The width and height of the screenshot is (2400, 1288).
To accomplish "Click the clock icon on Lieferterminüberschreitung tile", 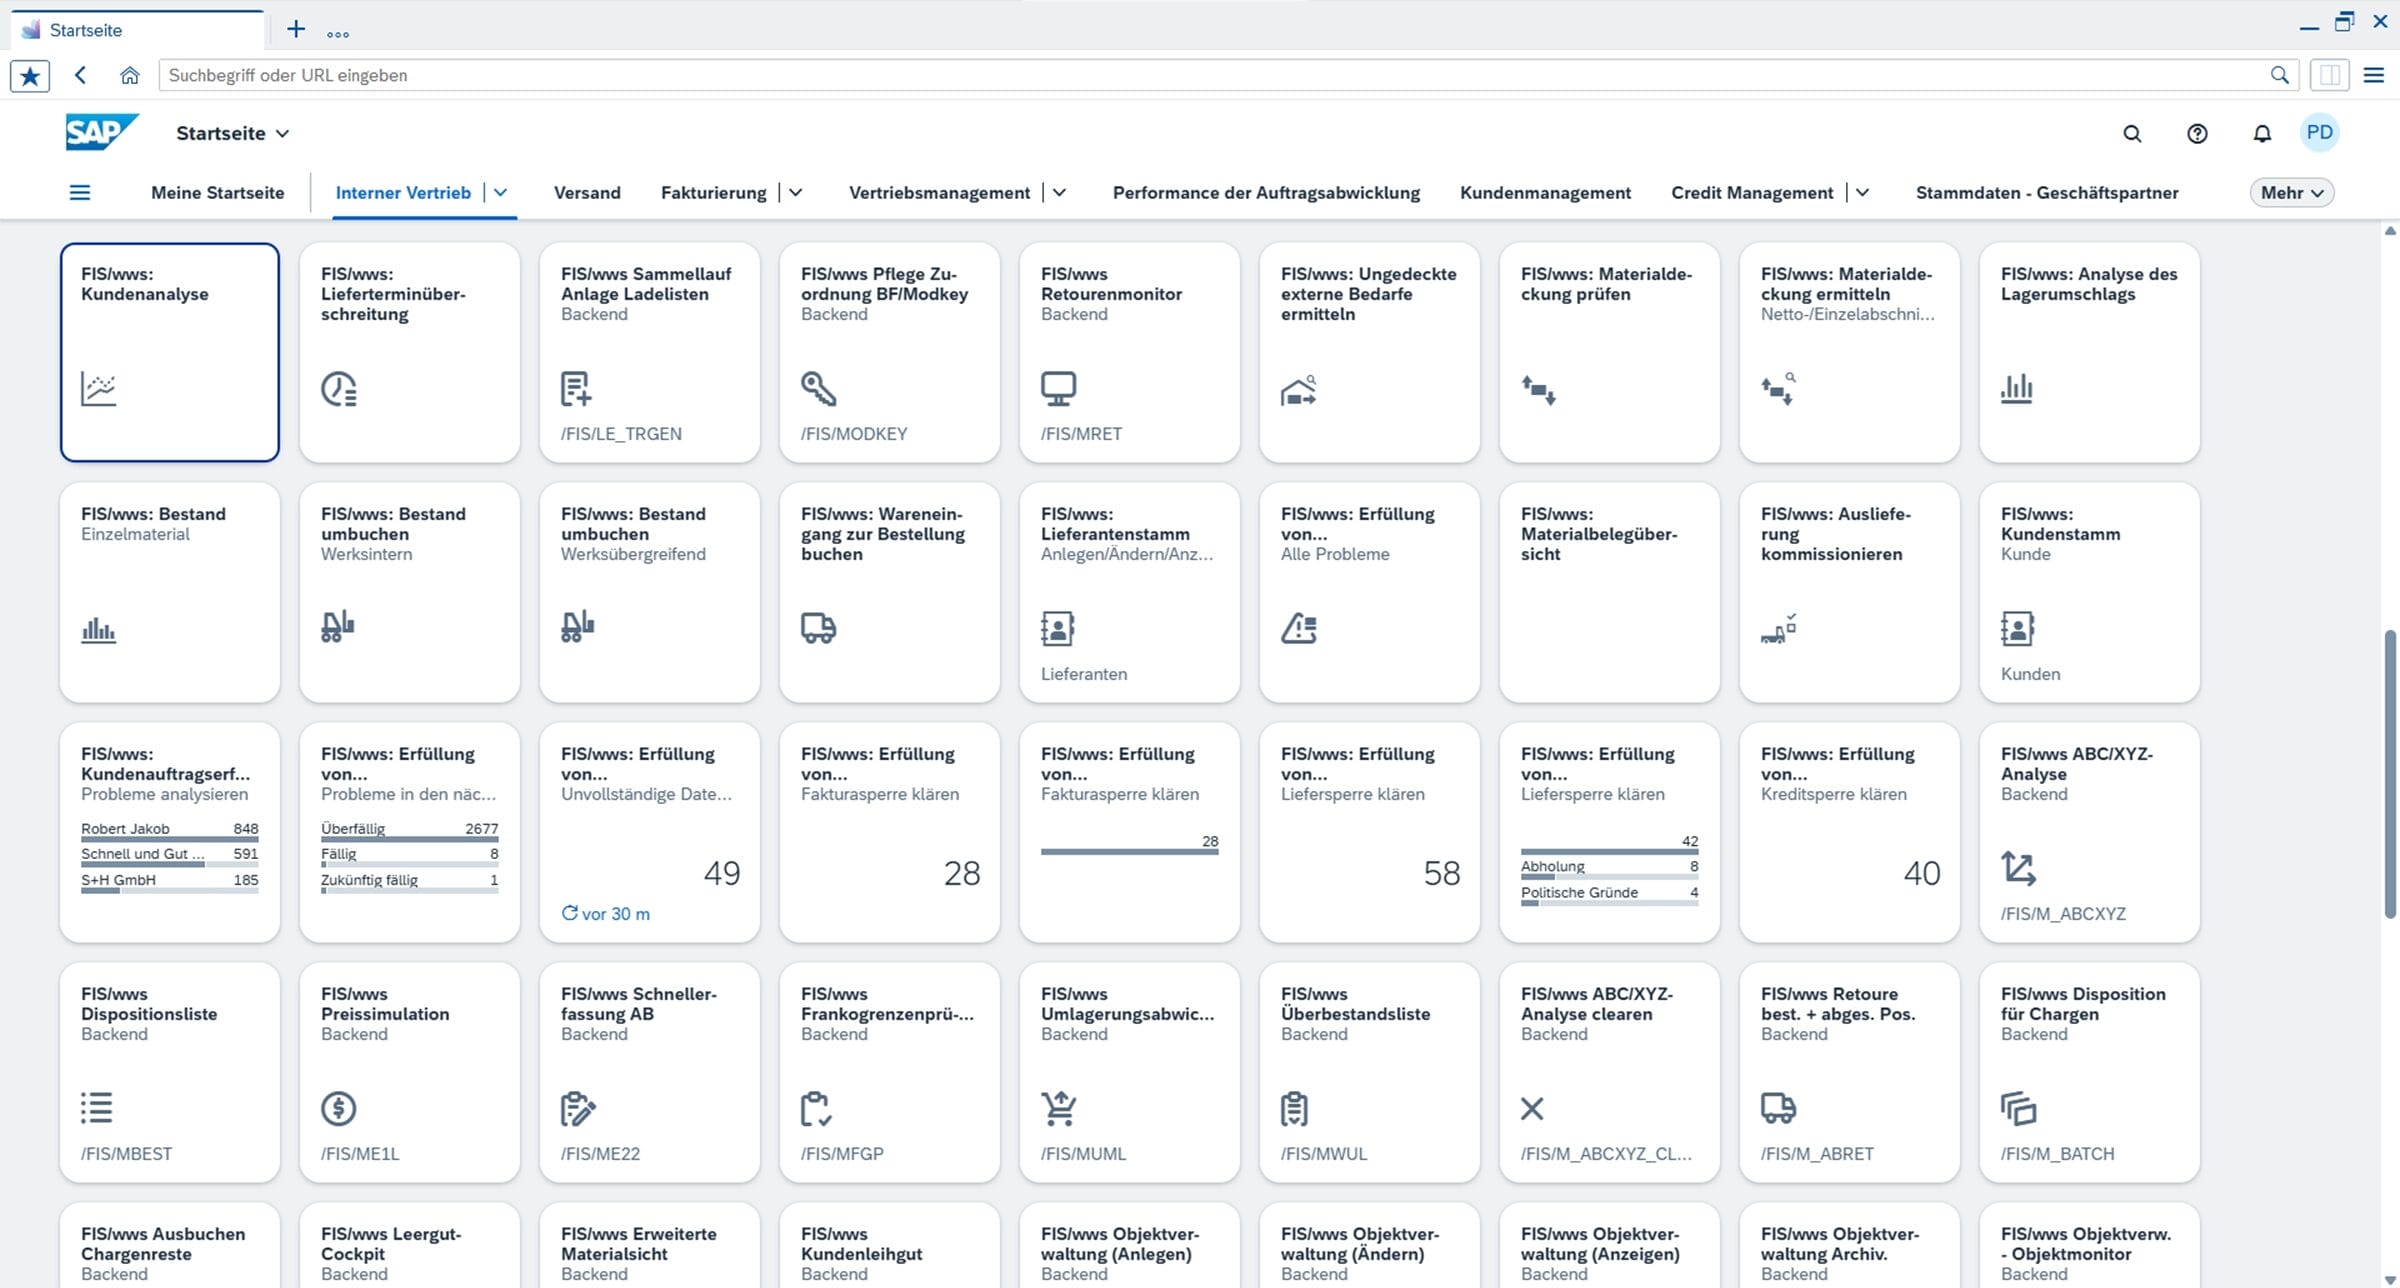I will [339, 388].
